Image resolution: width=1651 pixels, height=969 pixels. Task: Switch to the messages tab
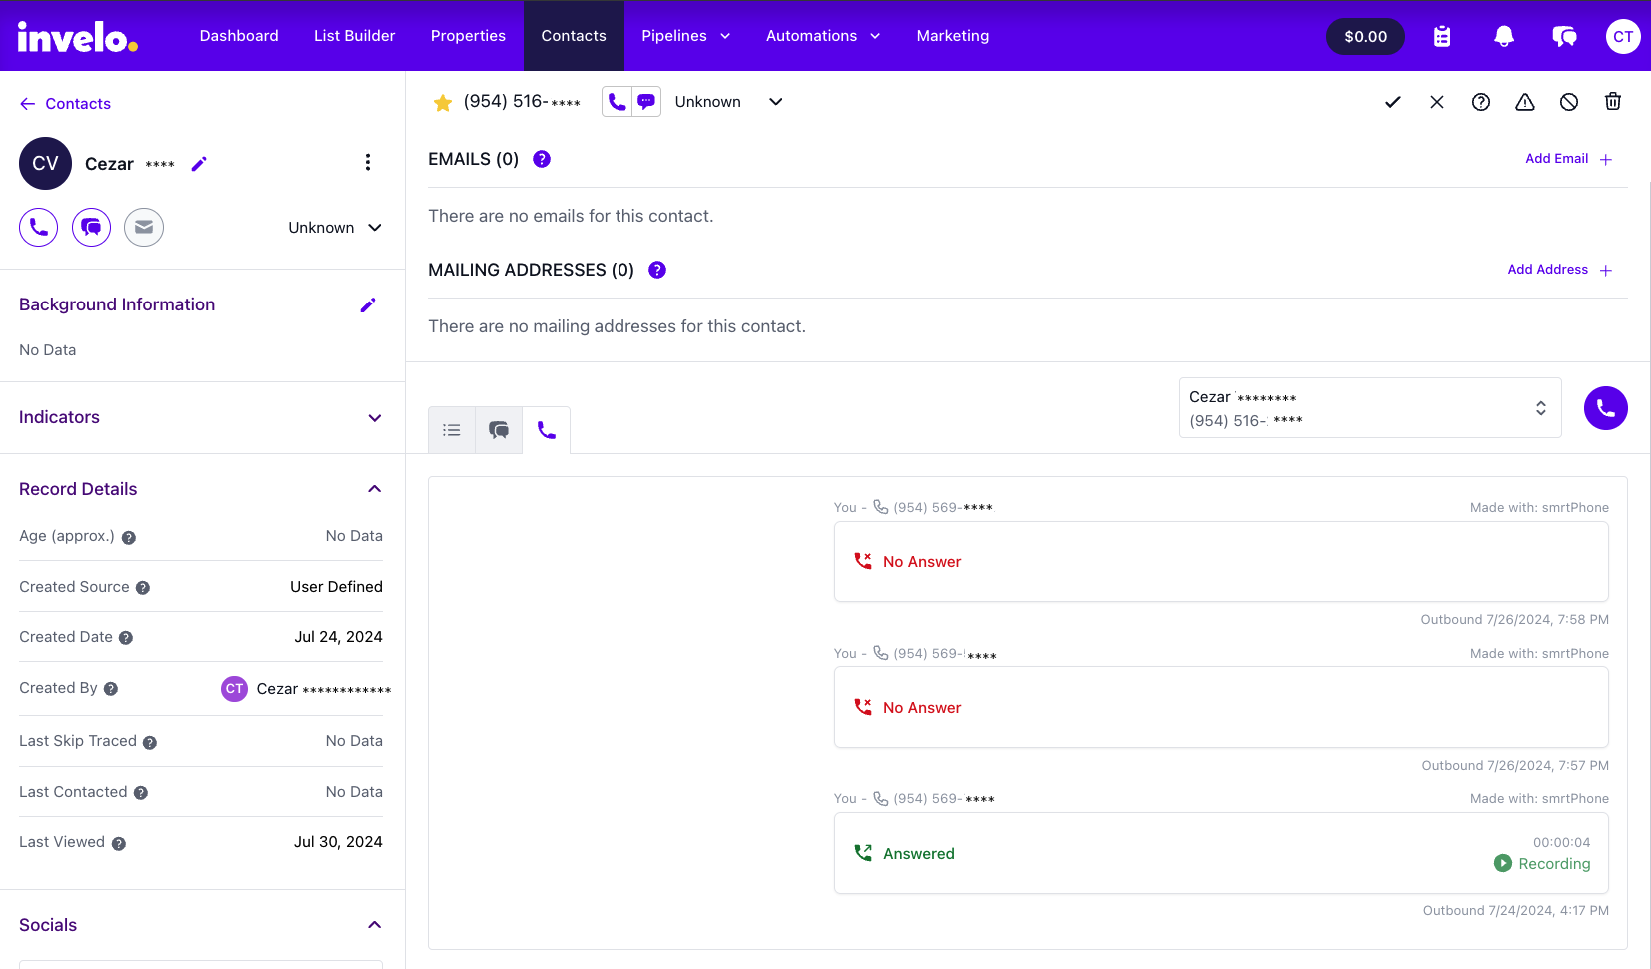(499, 430)
